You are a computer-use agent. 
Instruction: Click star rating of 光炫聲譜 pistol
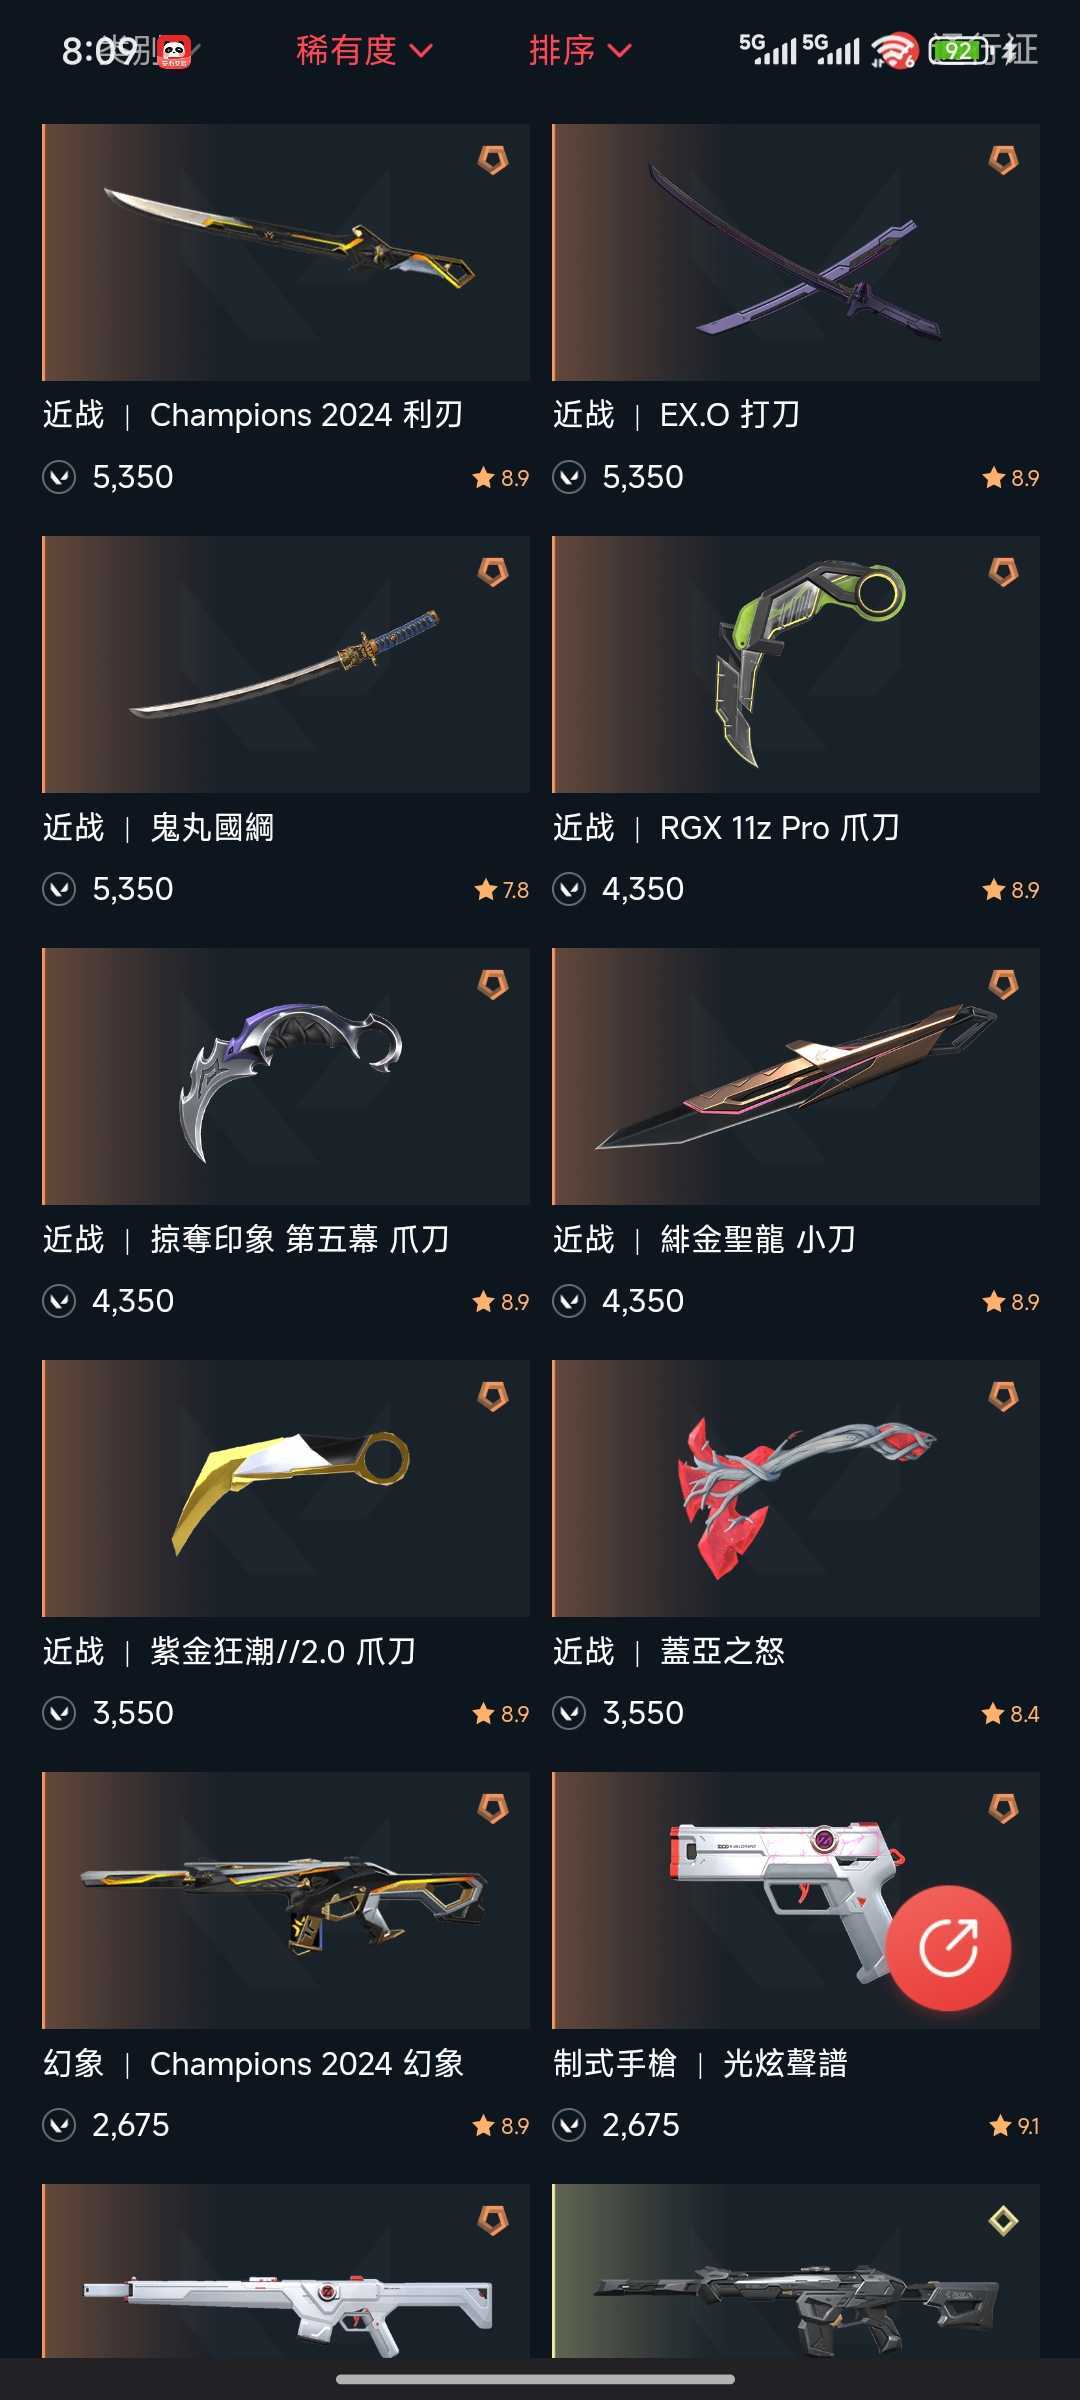1014,2126
